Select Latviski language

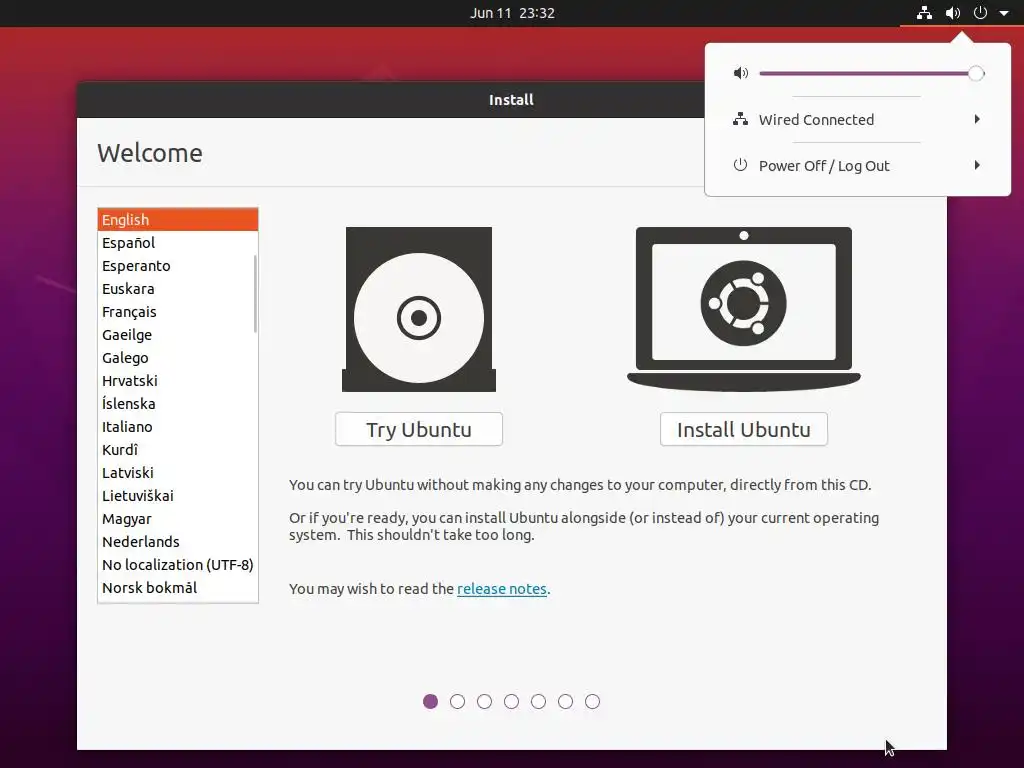(x=176, y=473)
